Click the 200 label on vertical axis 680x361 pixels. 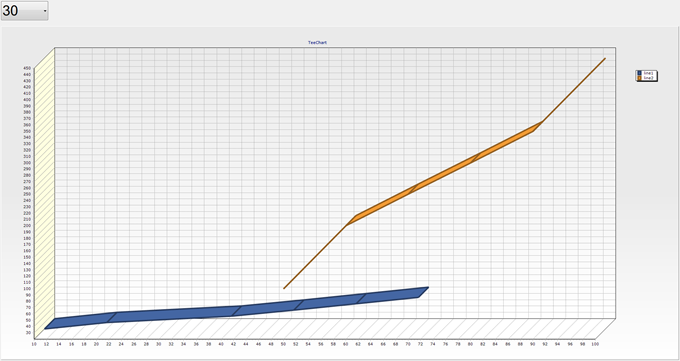(27, 226)
